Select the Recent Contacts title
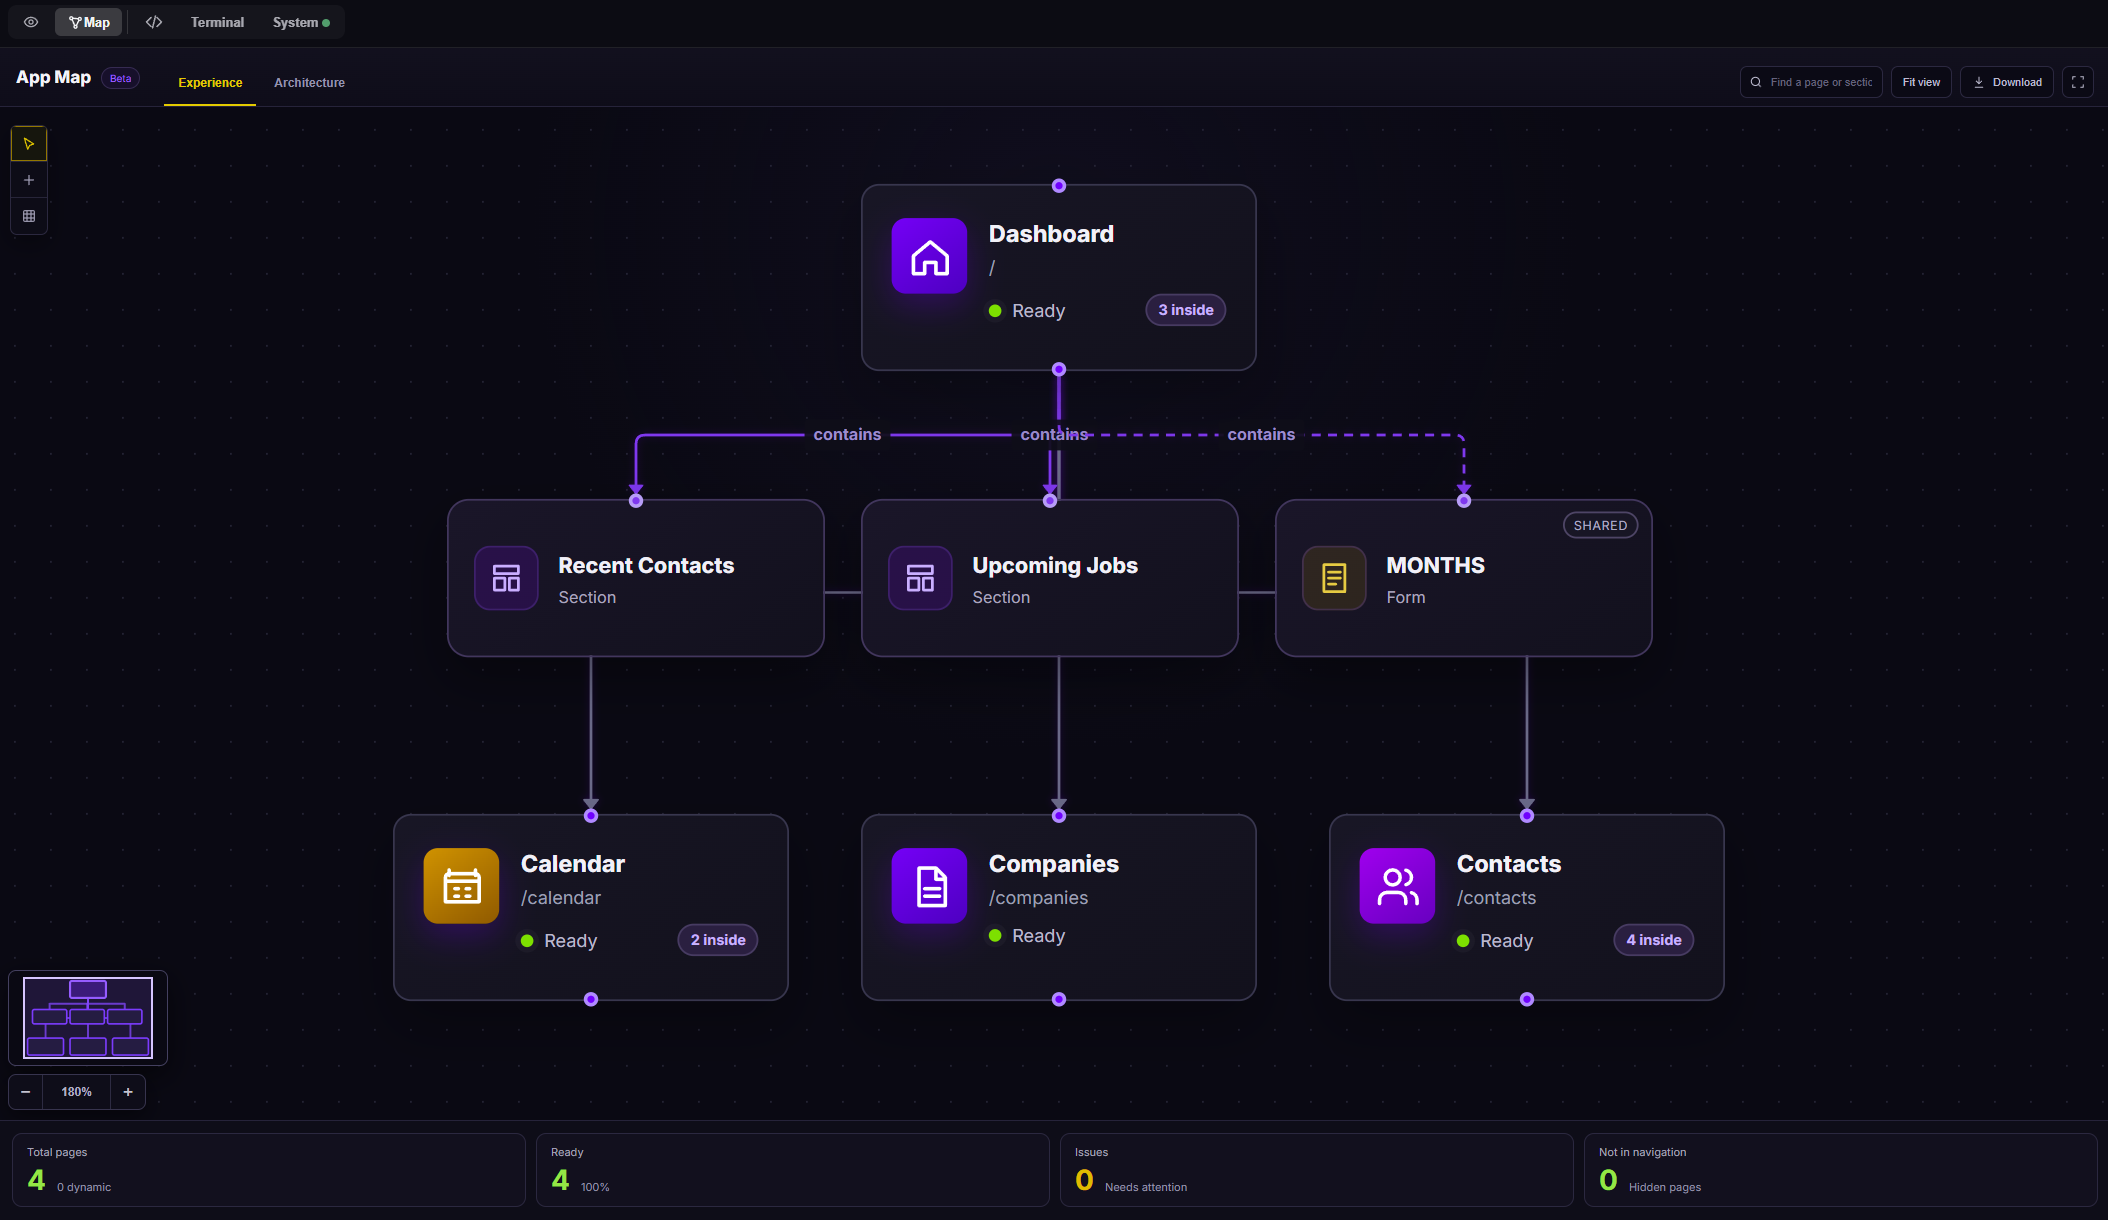 coord(646,566)
